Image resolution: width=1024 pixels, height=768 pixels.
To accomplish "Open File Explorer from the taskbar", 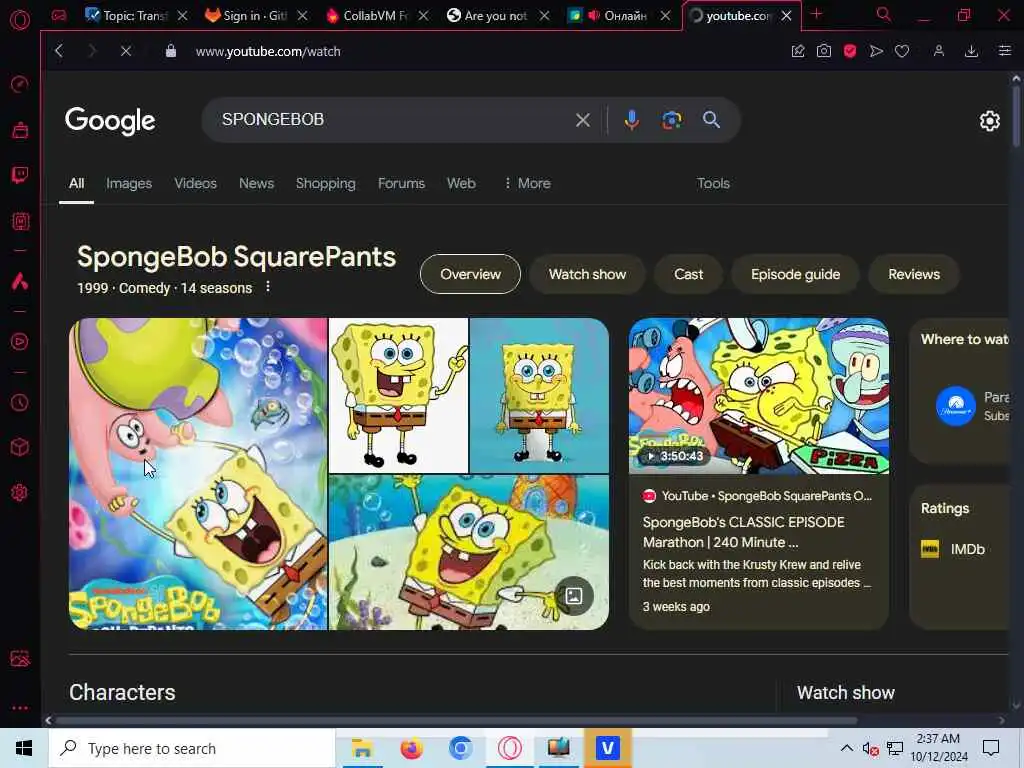I will [362, 748].
